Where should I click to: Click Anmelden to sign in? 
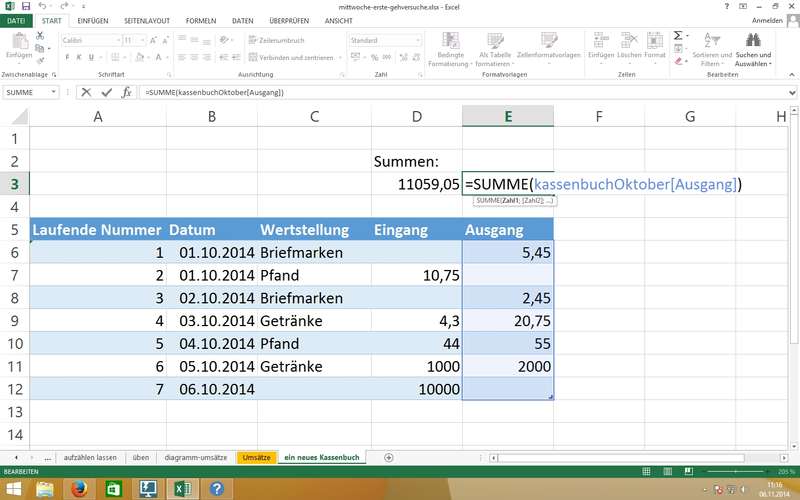(766, 19)
